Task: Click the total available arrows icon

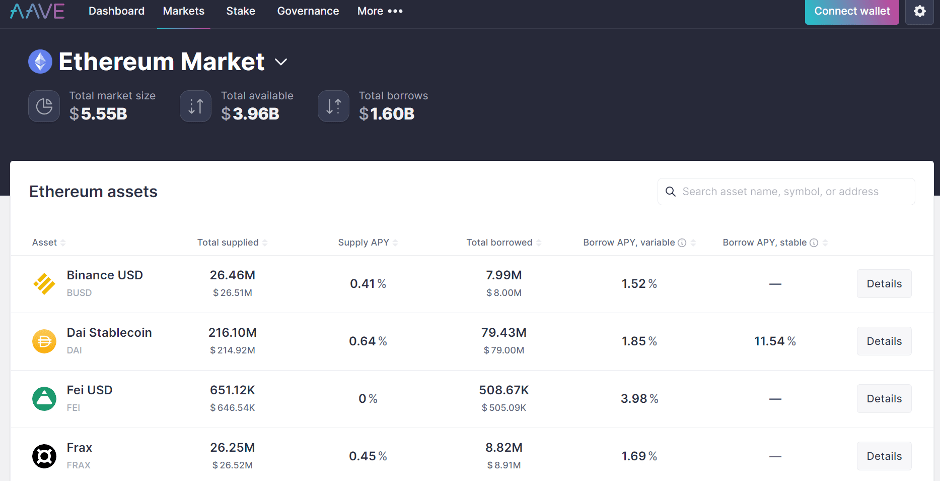Action: click(x=196, y=106)
